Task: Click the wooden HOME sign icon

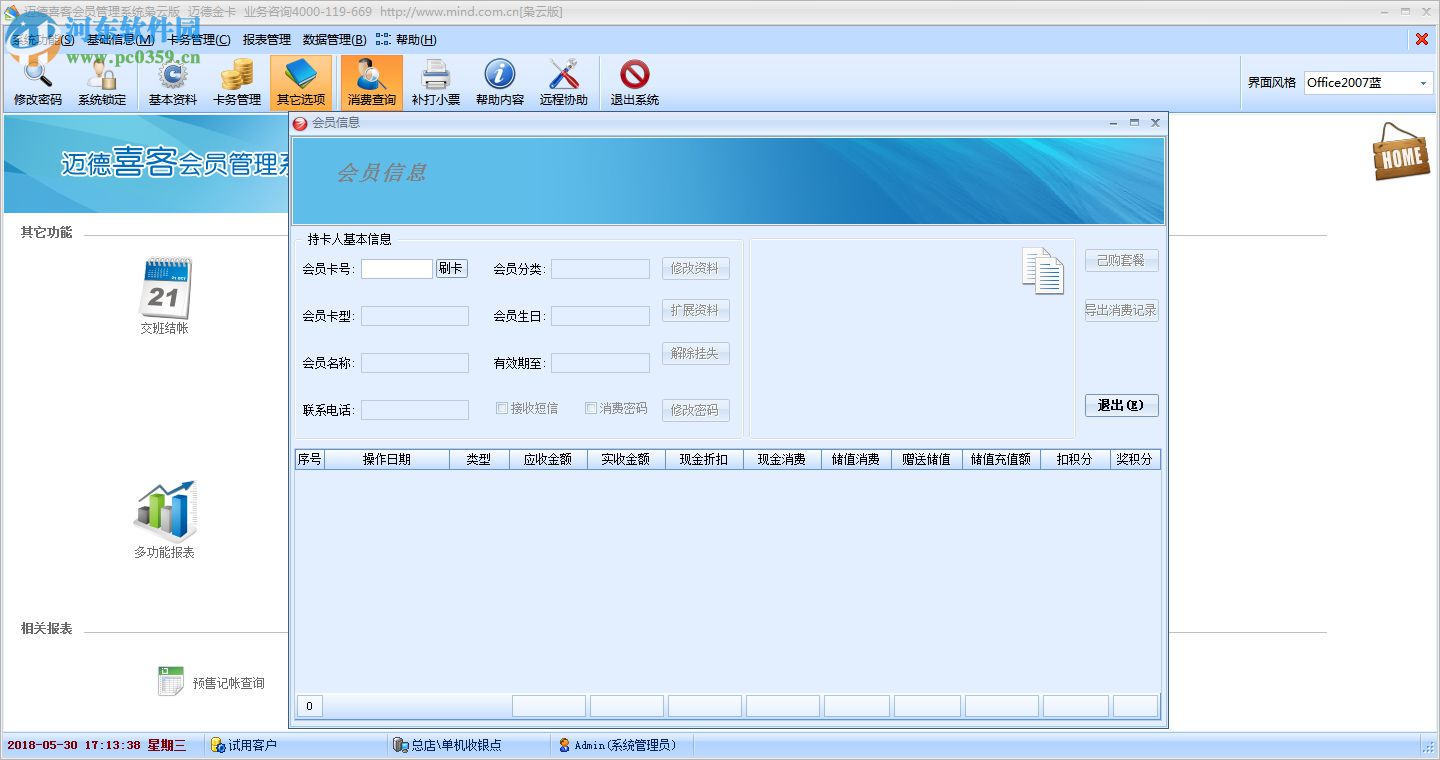Action: [x=1401, y=152]
